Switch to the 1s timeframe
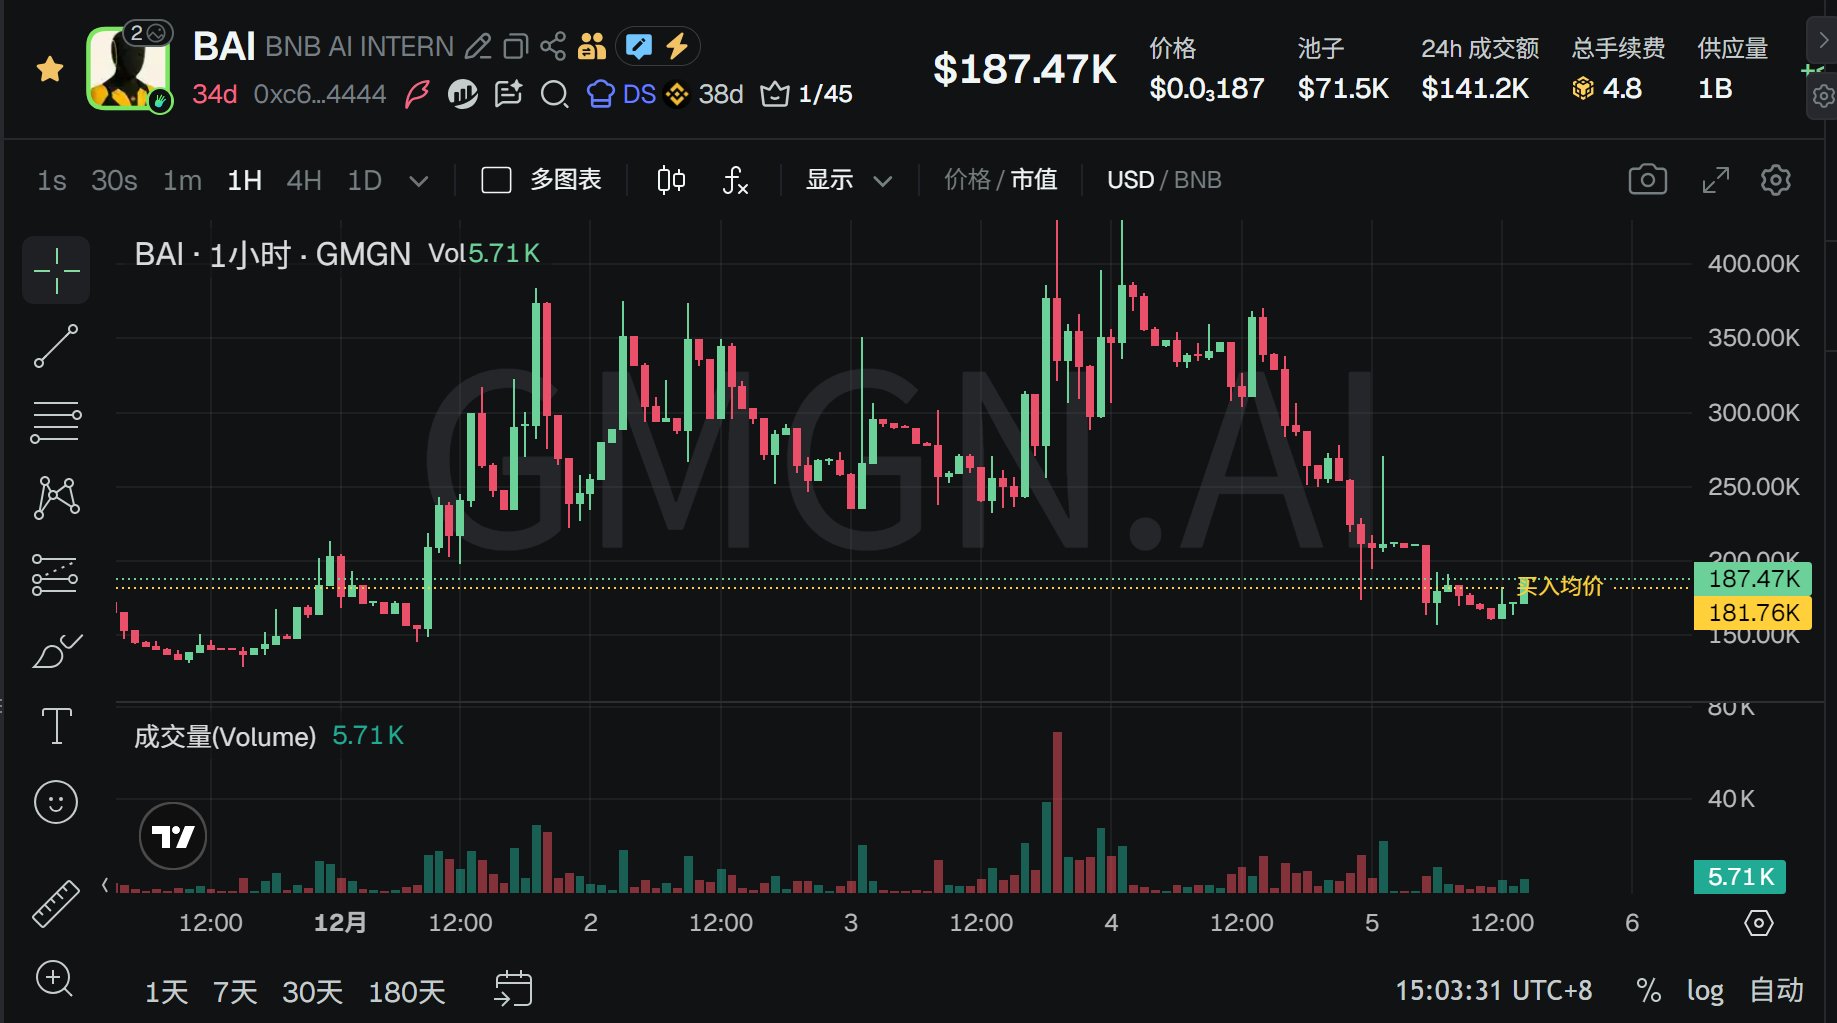The width and height of the screenshot is (1837, 1023). (52, 180)
